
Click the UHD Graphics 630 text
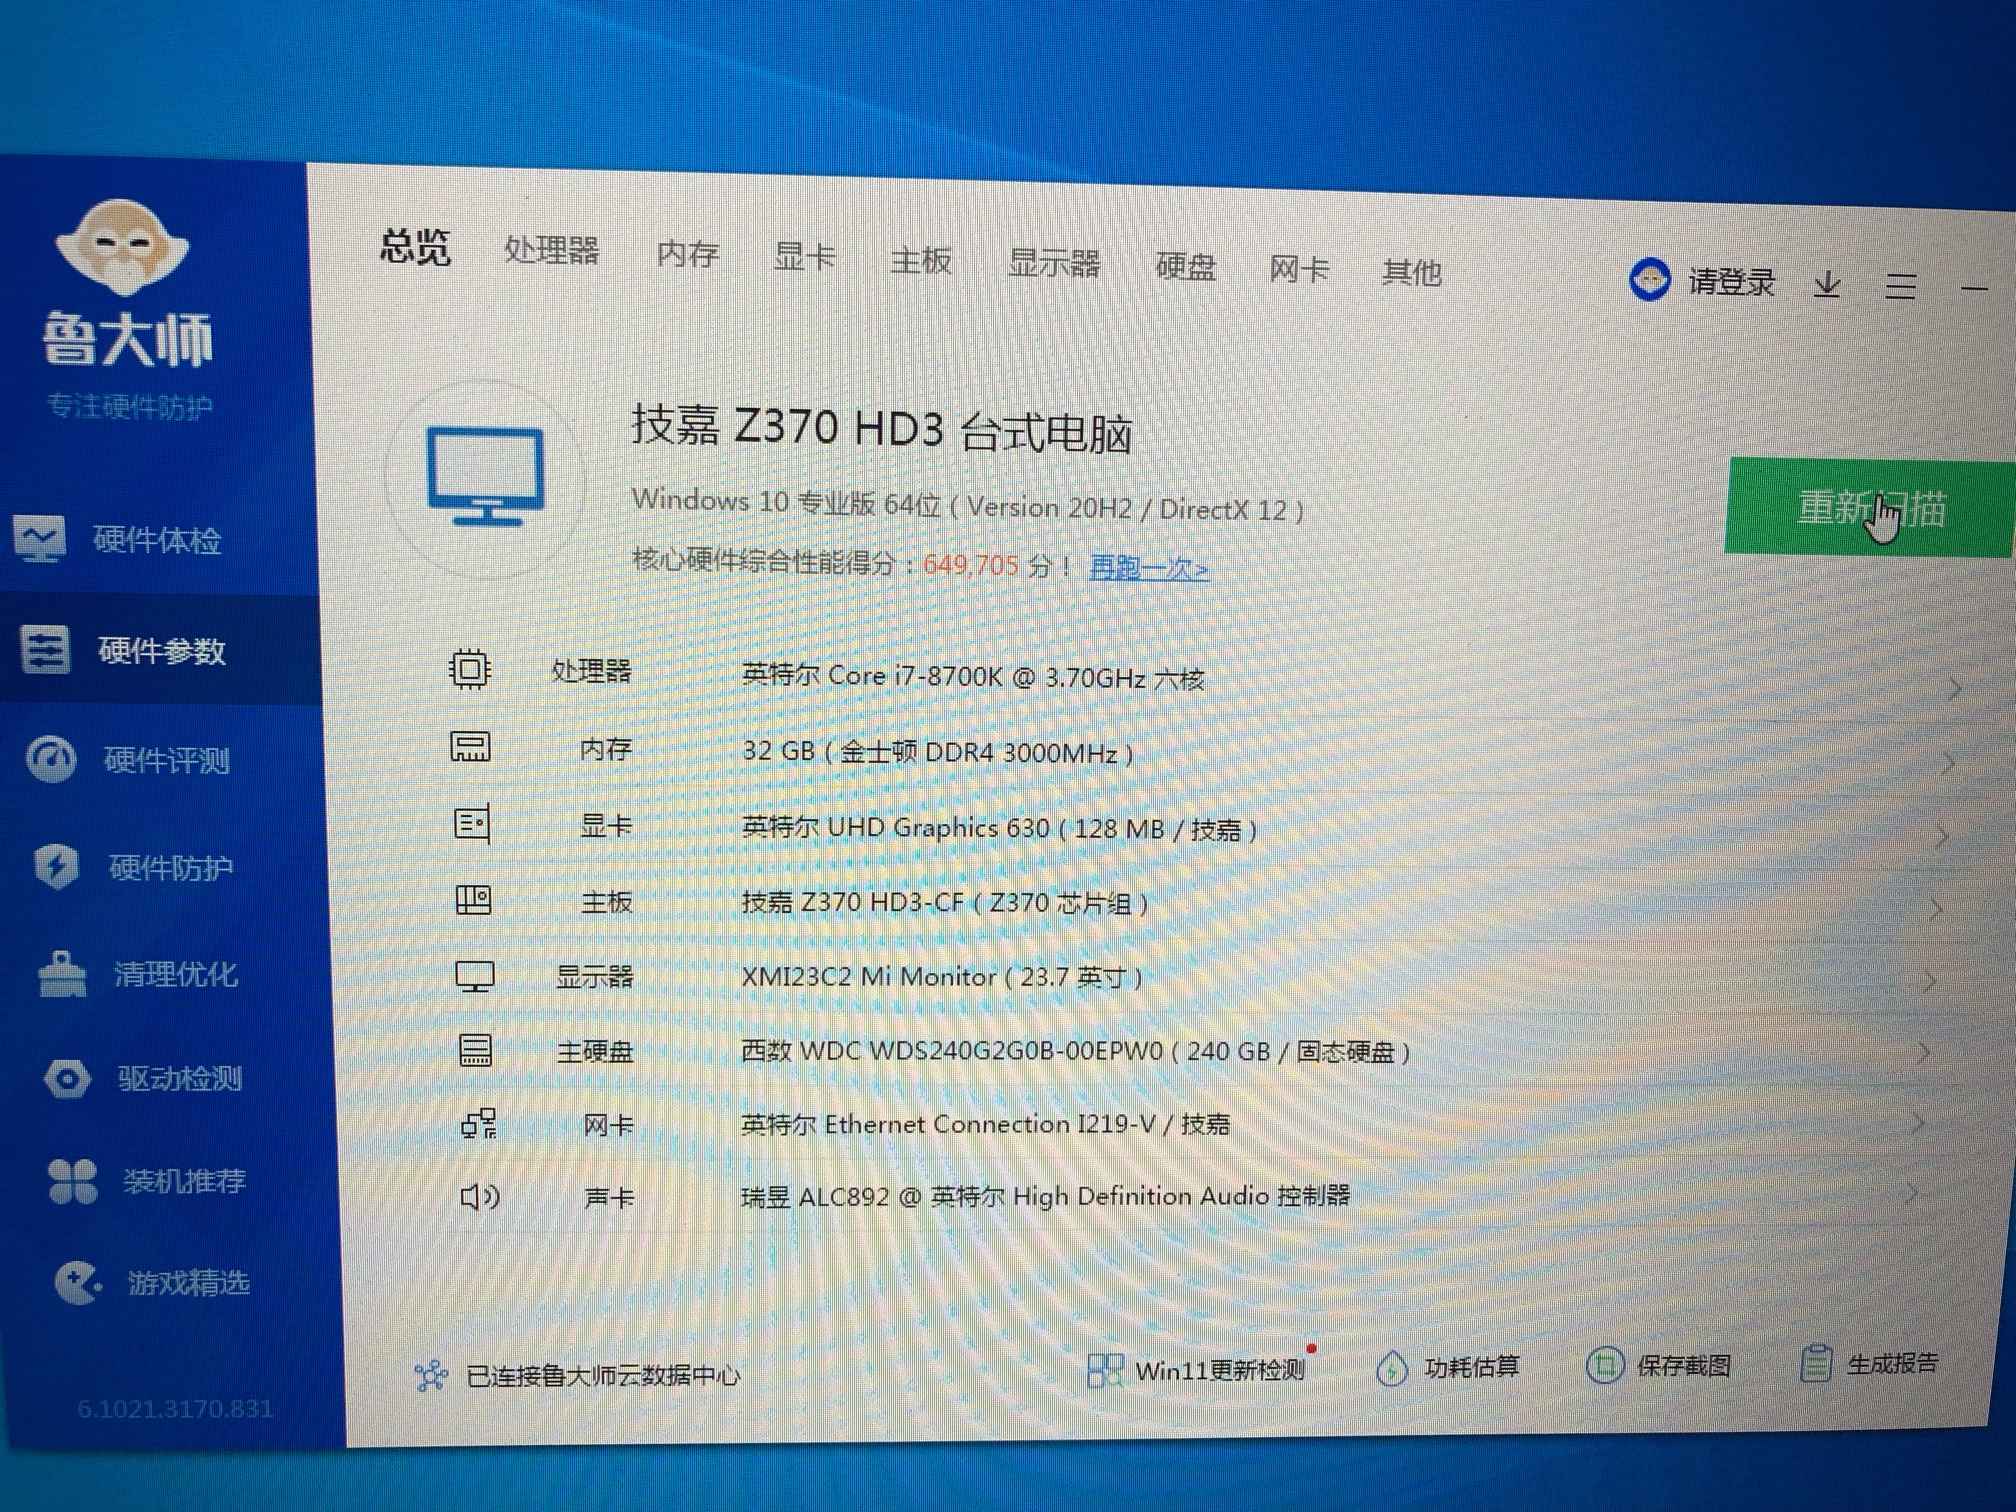(x=998, y=828)
